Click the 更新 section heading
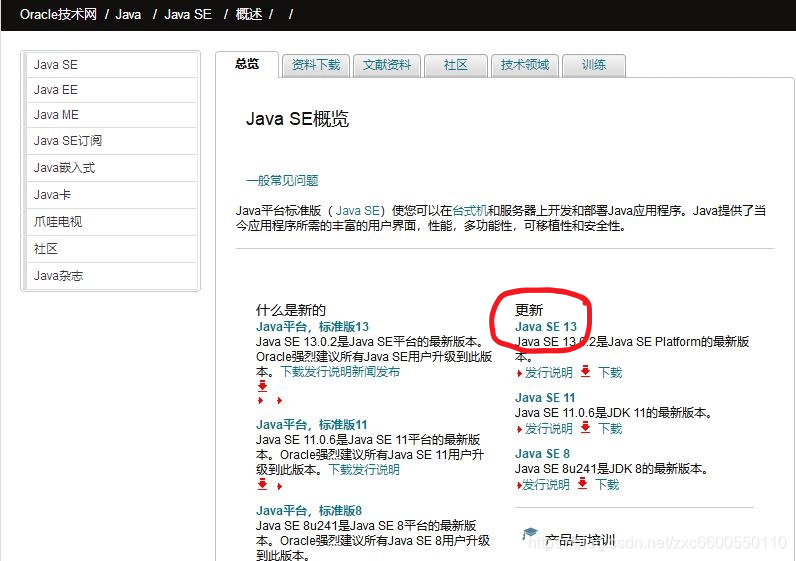Screen dimensions: 796x561 coord(529,310)
